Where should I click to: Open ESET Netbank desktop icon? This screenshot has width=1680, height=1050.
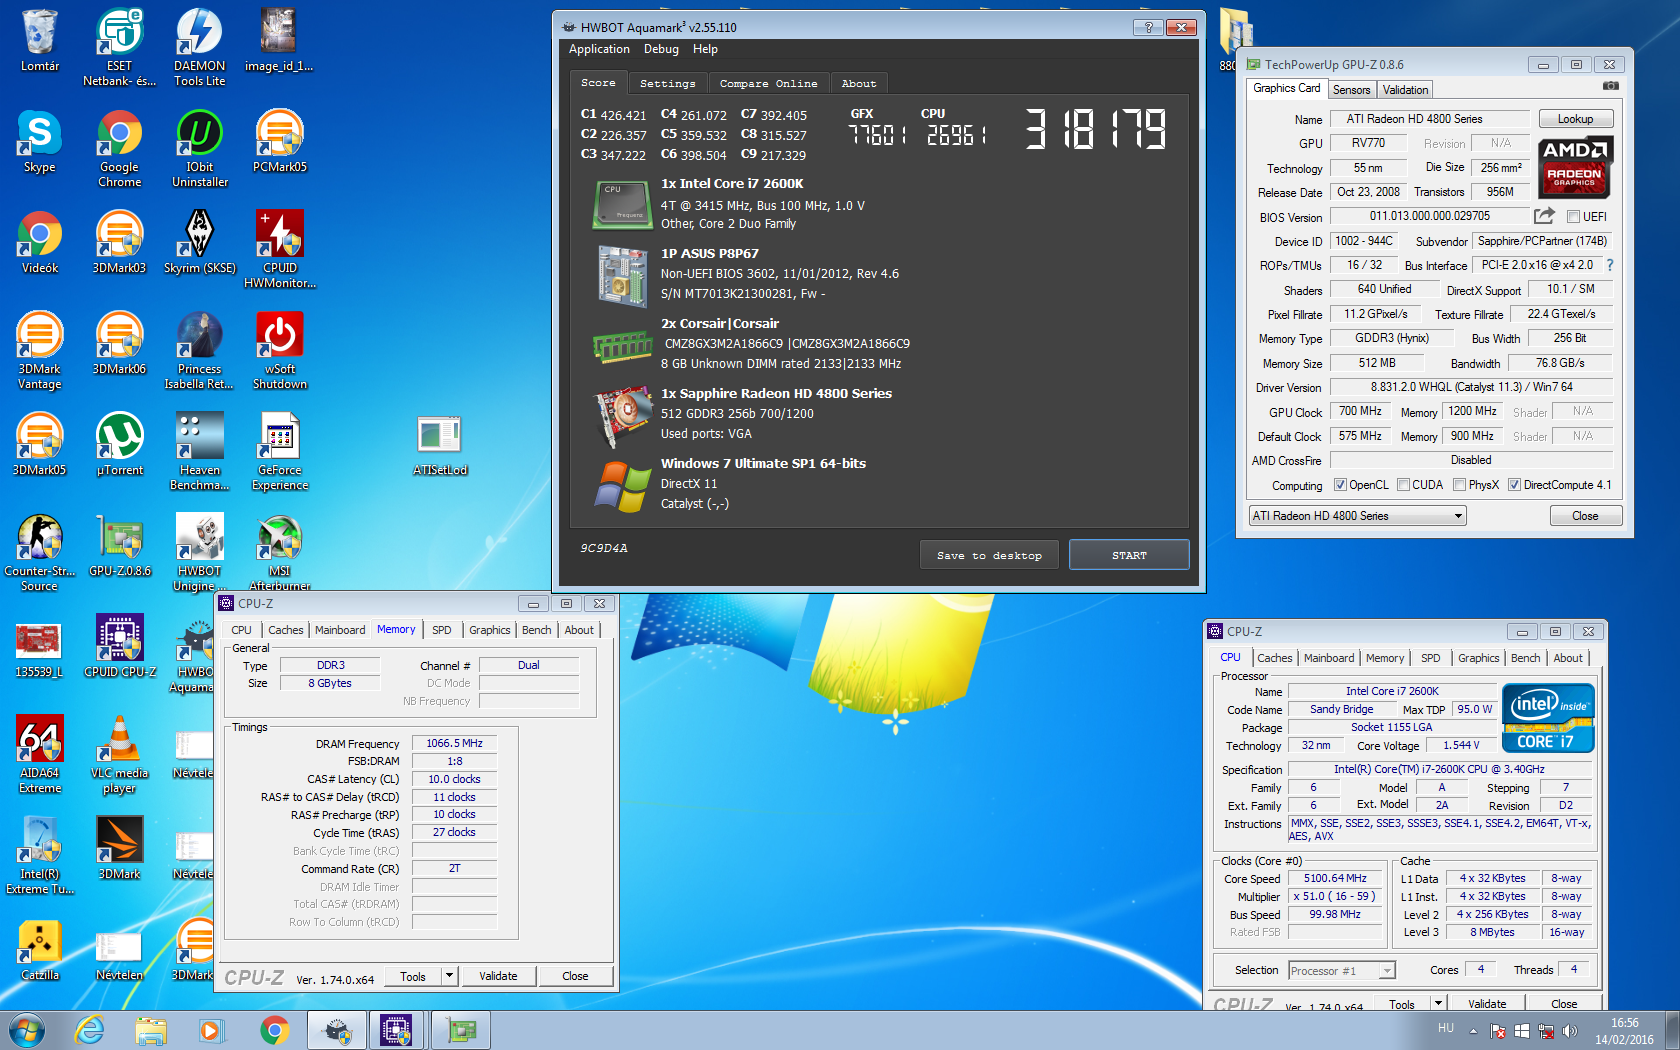click(x=119, y=47)
